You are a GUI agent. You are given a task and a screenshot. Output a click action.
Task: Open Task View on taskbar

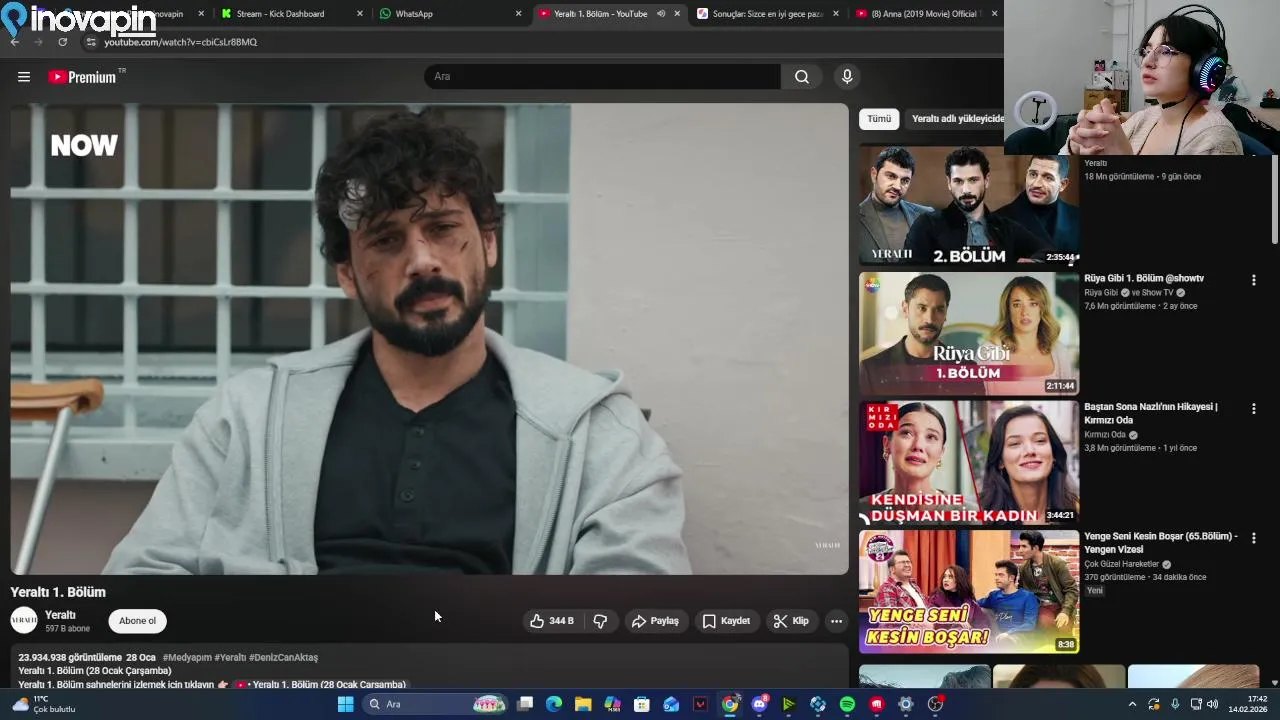[x=525, y=704]
